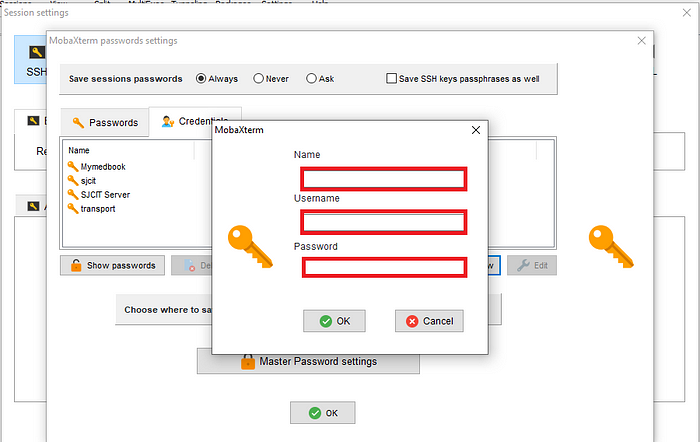
Task: Switch to the Passwords tab
Action: pyautogui.click(x=105, y=122)
